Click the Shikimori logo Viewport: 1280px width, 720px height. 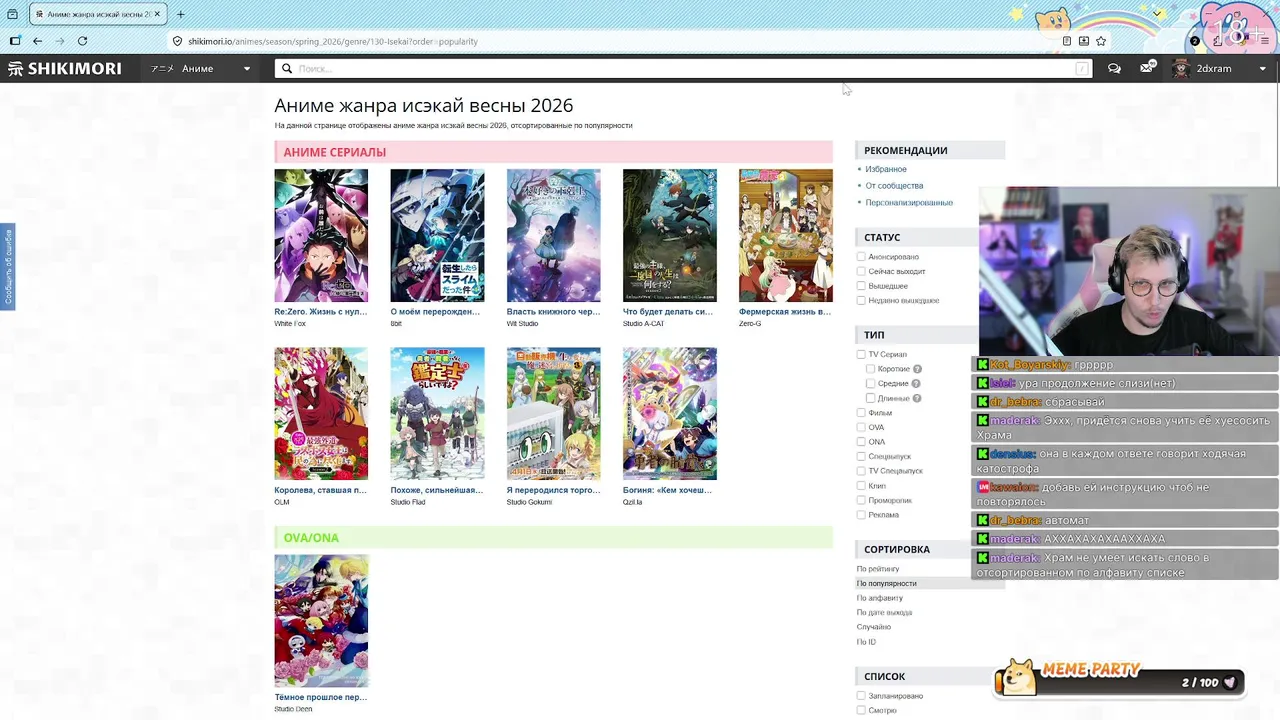point(65,68)
